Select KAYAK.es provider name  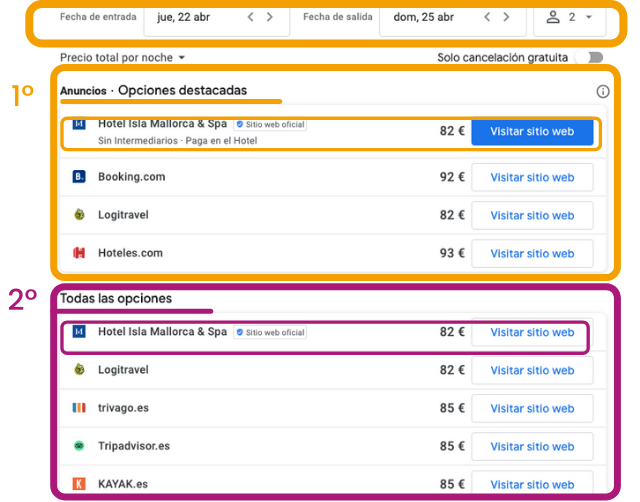pyautogui.click(x=123, y=484)
